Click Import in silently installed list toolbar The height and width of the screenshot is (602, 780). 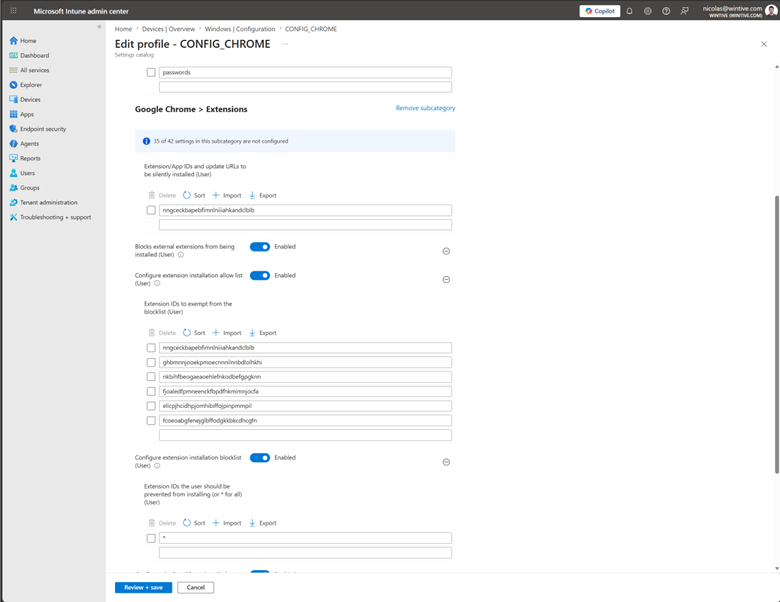[x=227, y=196]
